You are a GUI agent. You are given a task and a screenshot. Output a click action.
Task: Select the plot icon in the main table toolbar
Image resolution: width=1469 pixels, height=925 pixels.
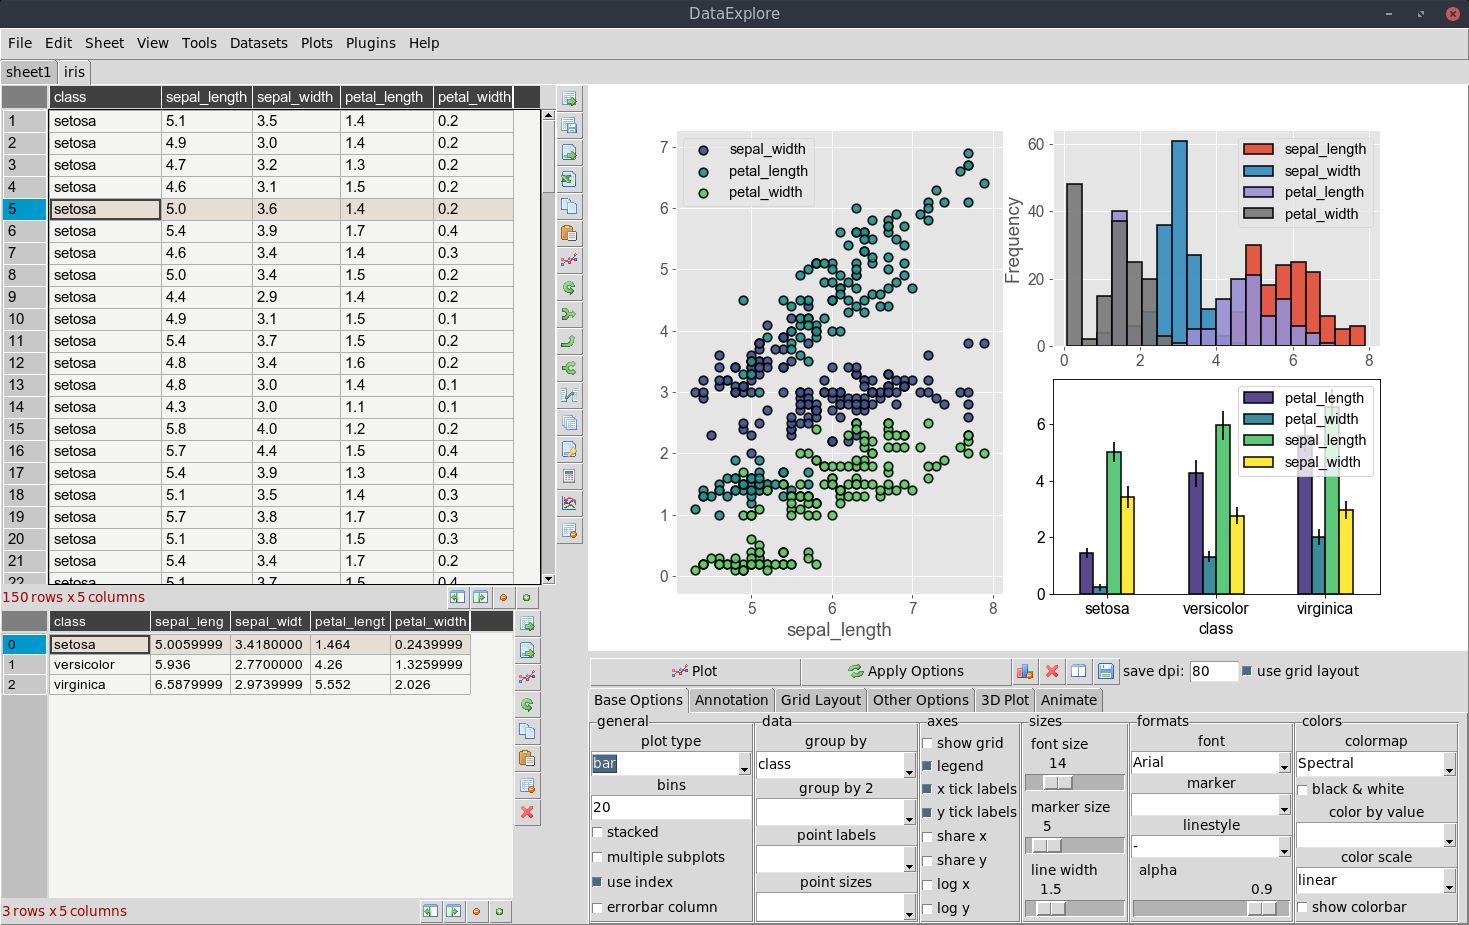coord(569,260)
